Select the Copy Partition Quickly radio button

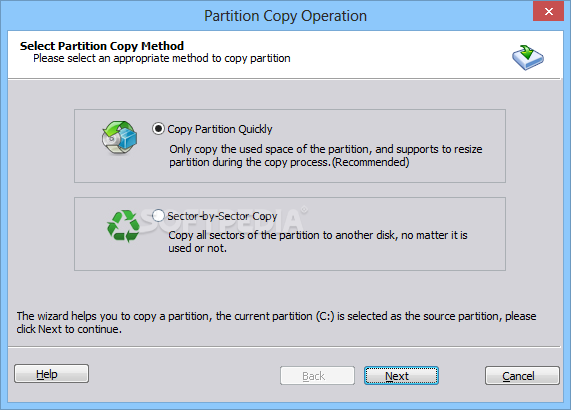coord(158,129)
